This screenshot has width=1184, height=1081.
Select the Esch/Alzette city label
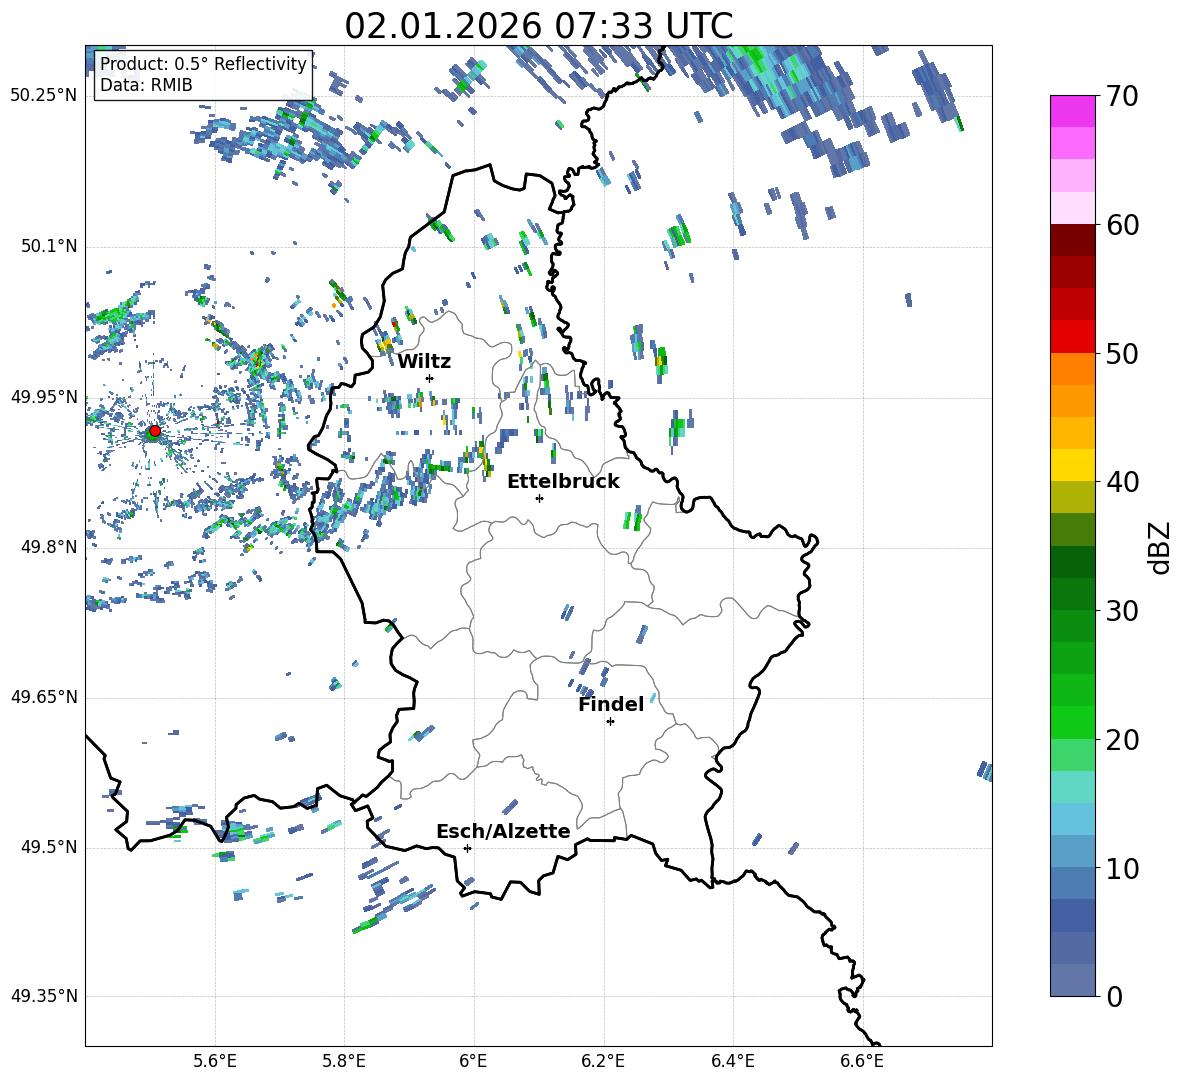coord(503,831)
